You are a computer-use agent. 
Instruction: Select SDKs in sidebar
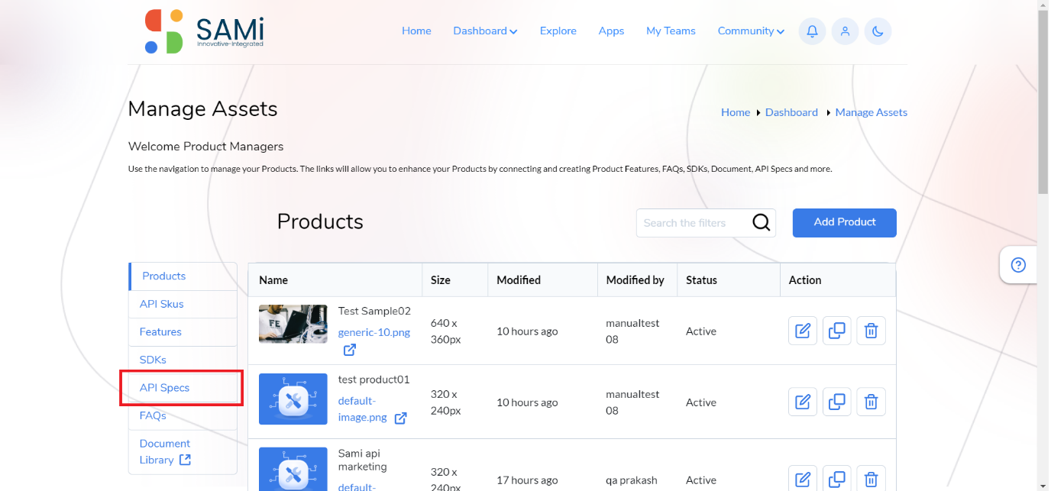tap(182, 360)
